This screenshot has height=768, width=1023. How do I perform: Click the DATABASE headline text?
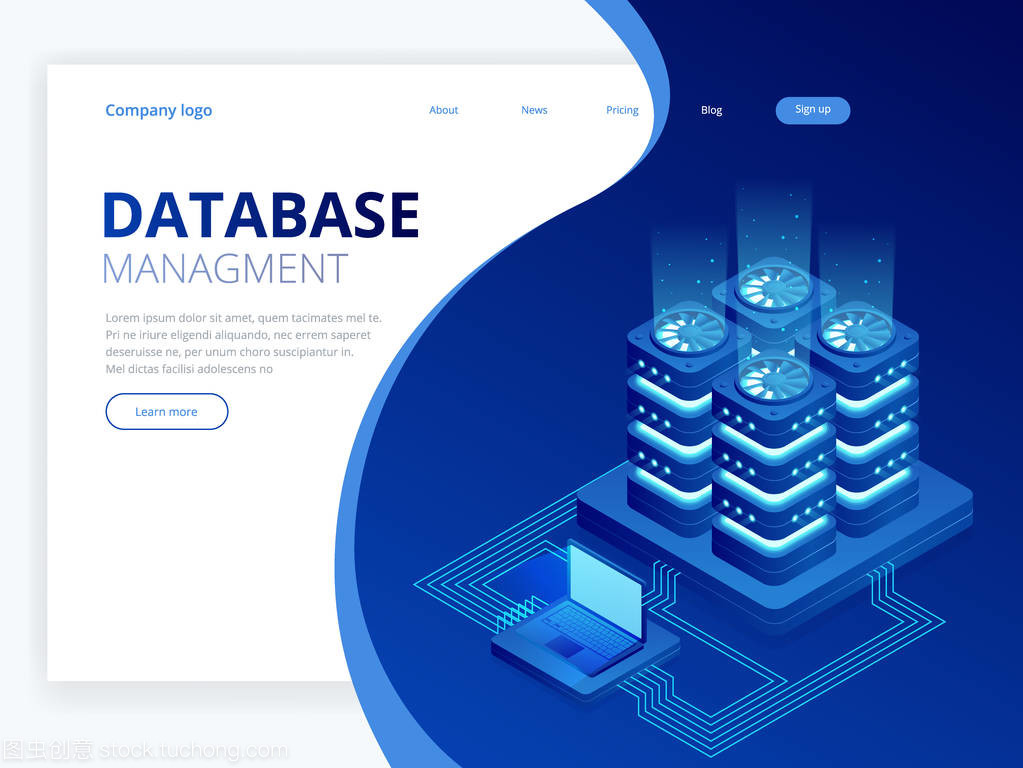[x=260, y=215]
